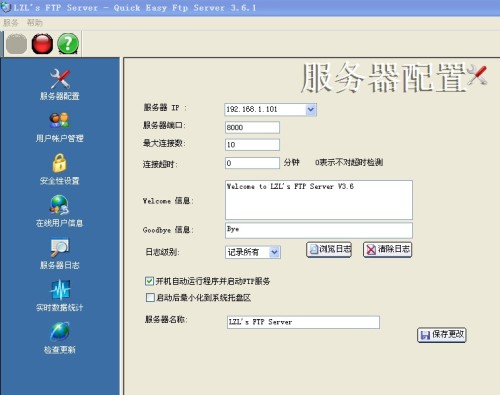Open 用户帐户管理 users icon
Image resolution: width=500 pixels, height=395 pixels.
(60, 120)
